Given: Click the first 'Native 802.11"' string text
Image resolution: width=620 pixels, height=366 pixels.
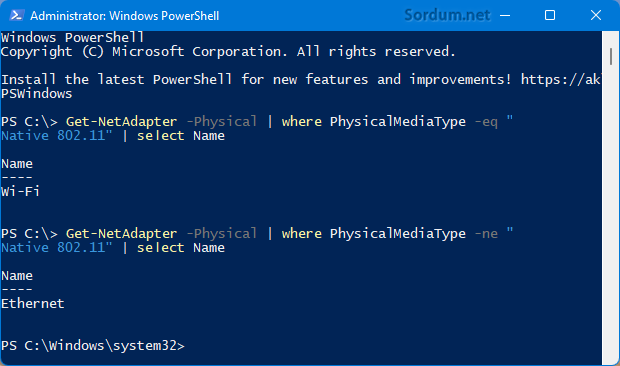Looking at the screenshot, I should [57, 136].
